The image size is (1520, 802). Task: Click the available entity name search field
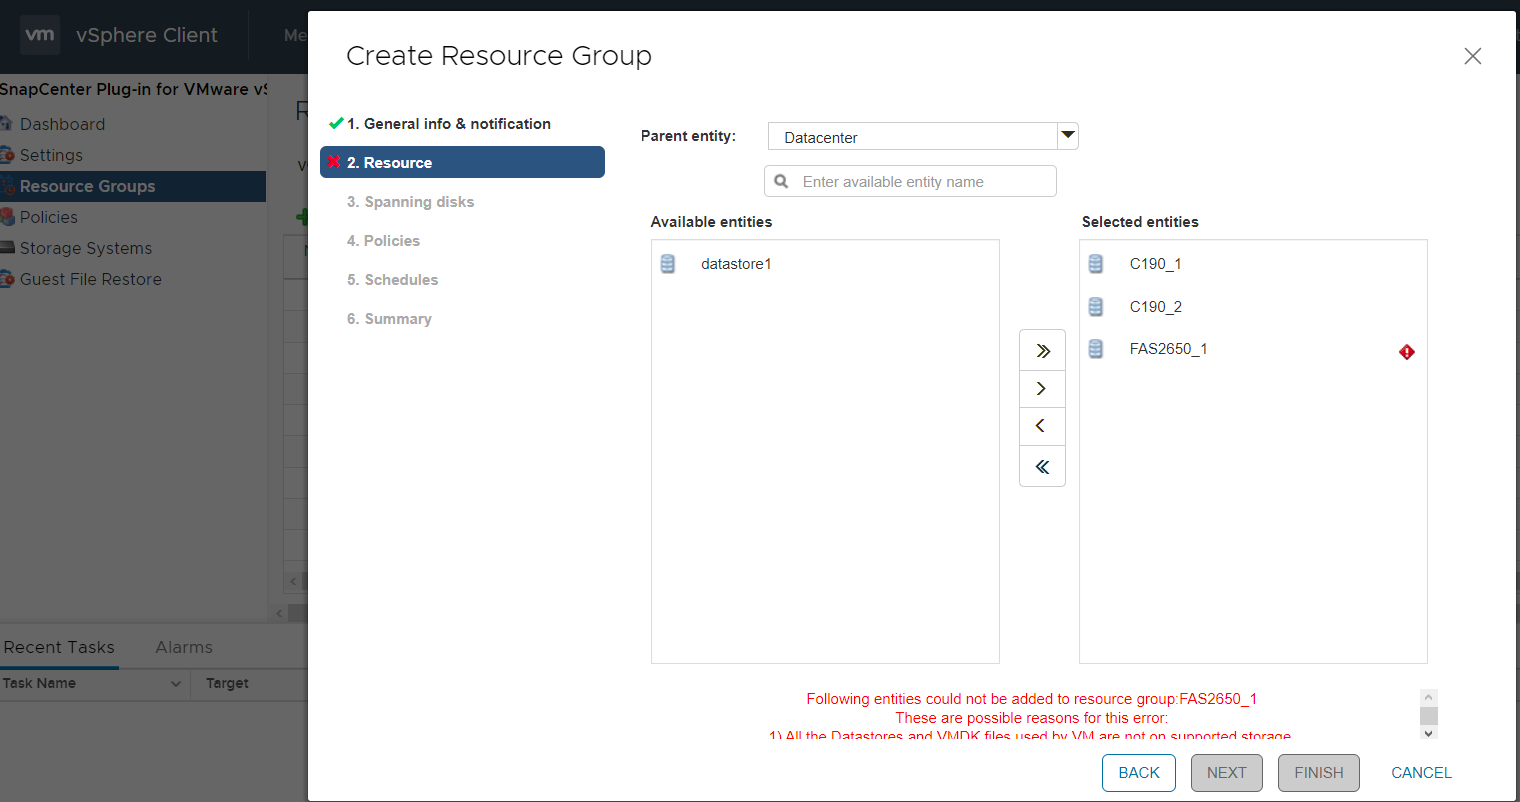[x=920, y=182]
